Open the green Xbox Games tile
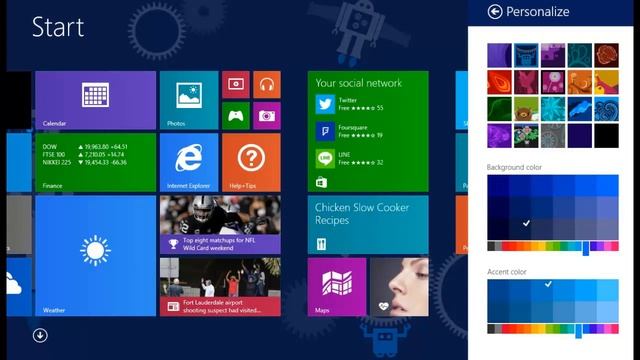The width and height of the screenshot is (640, 360). pyautogui.click(x=236, y=116)
